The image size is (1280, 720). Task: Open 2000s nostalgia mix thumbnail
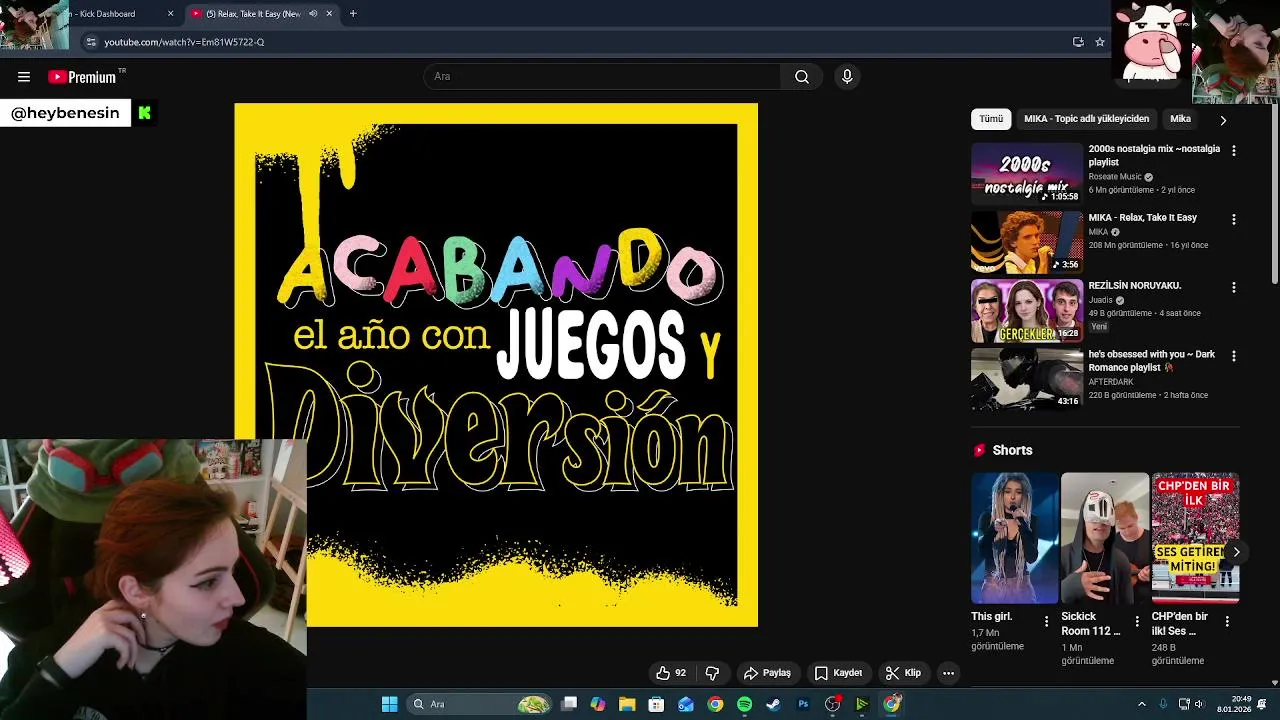coord(1027,173)
